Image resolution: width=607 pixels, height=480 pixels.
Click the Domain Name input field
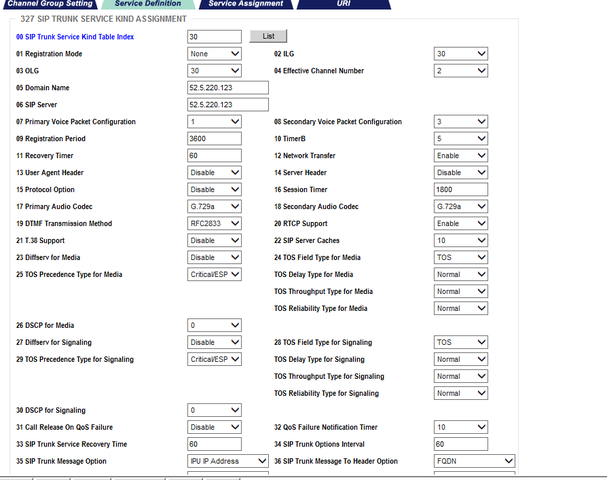(x=228, y=88)
